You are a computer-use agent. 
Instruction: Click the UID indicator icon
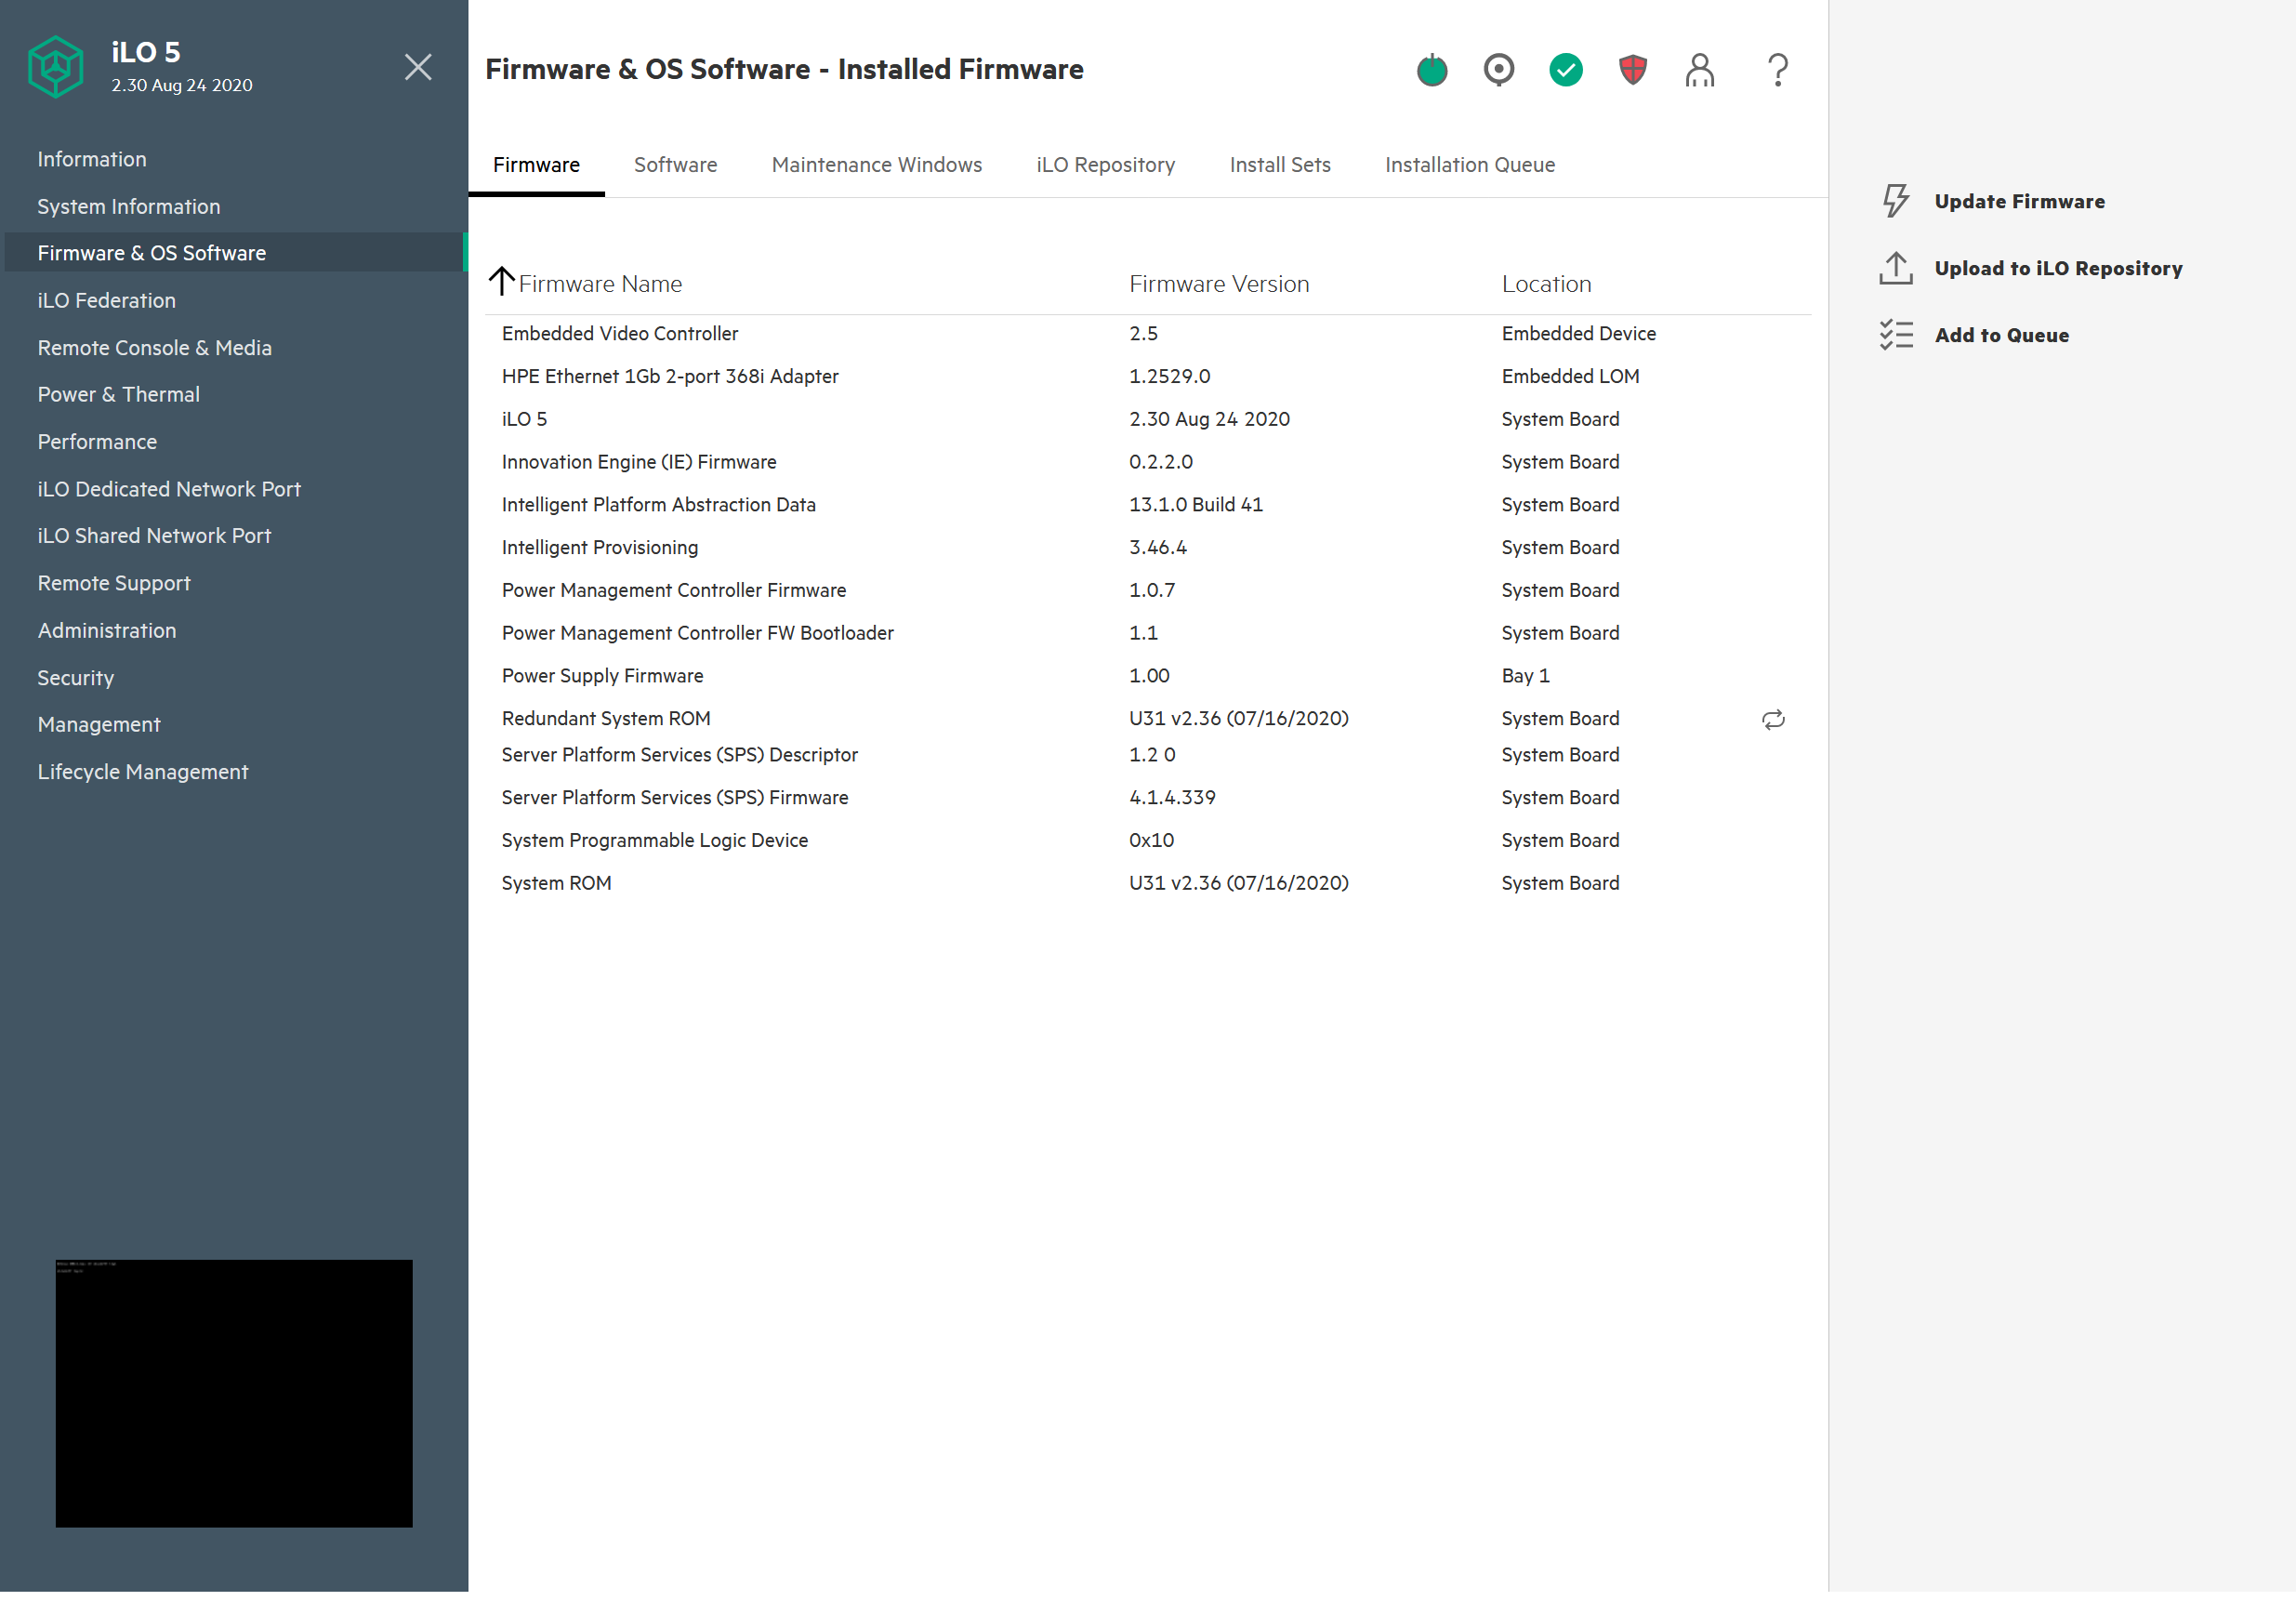pos(1498,70)
